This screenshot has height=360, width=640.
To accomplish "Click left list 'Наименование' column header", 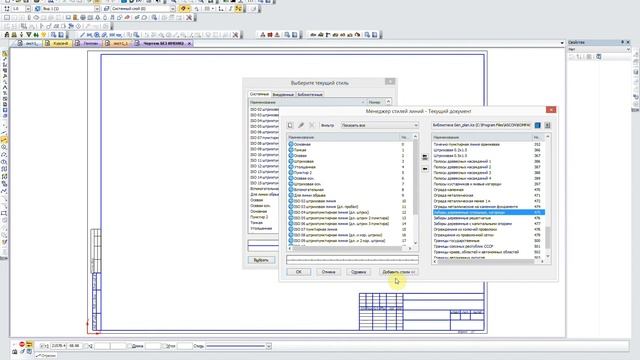I will 343,137.
